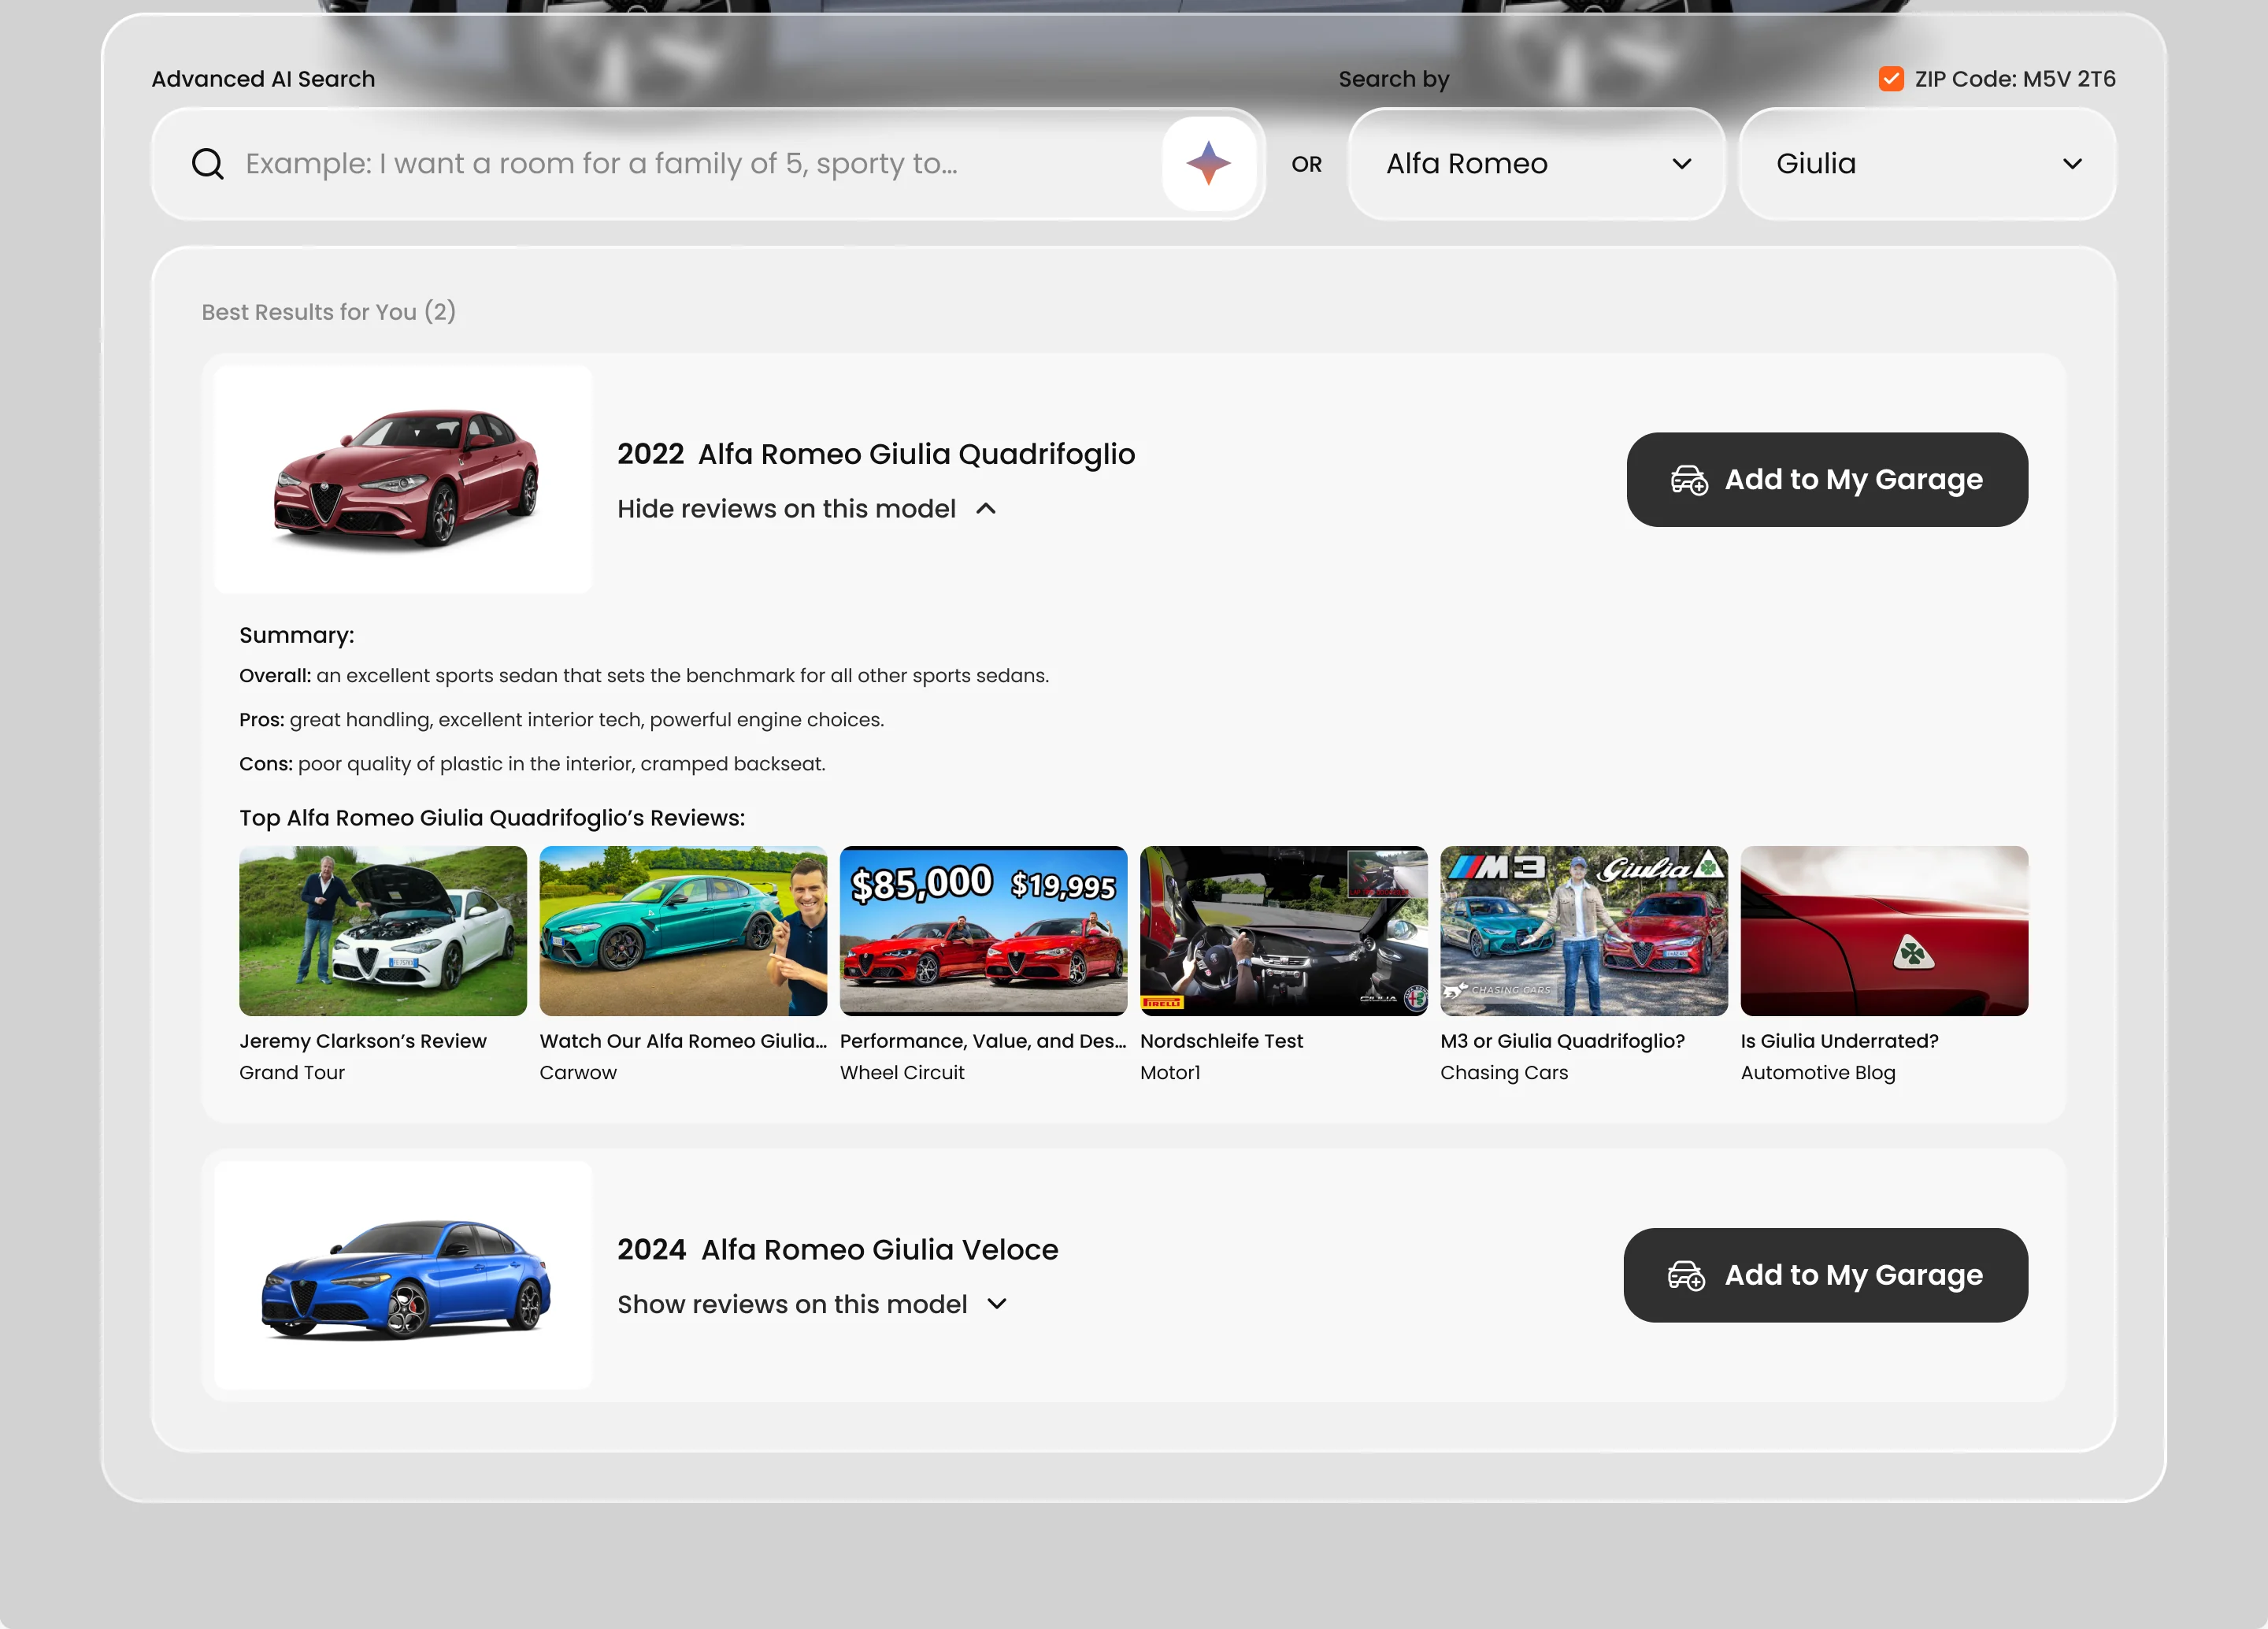Click the 'Chasing Cars' source label
2268x1629 pixels.
point(1504,1072)
